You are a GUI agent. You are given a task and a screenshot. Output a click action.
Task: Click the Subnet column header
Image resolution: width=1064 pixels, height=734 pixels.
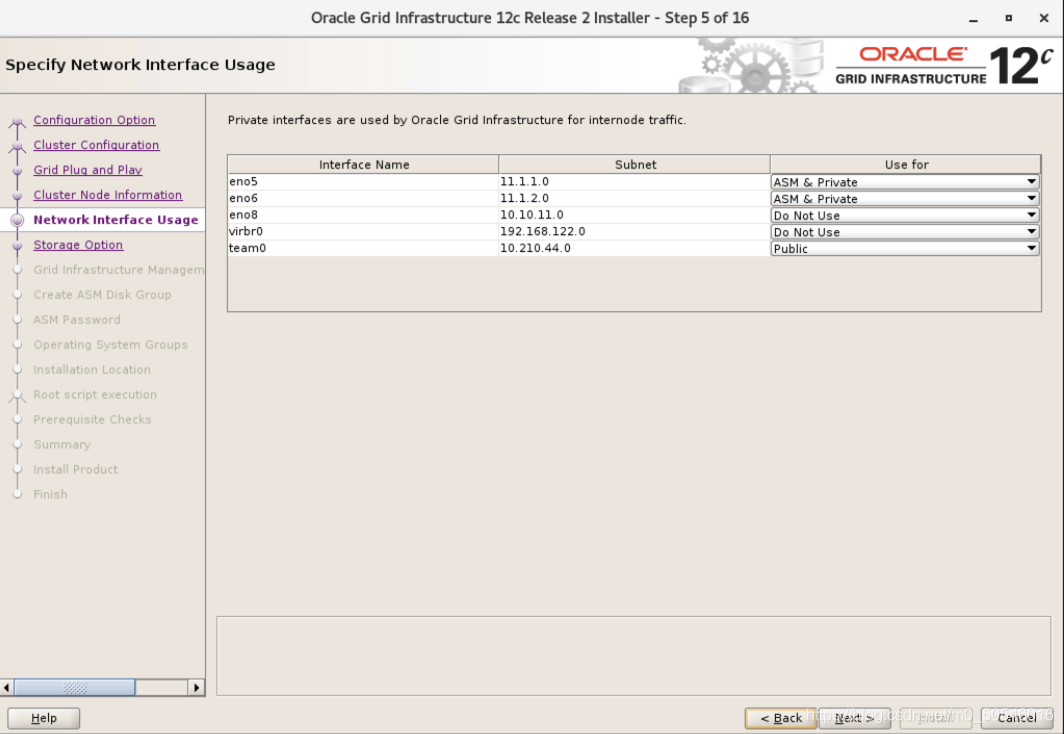coord(634,164)
